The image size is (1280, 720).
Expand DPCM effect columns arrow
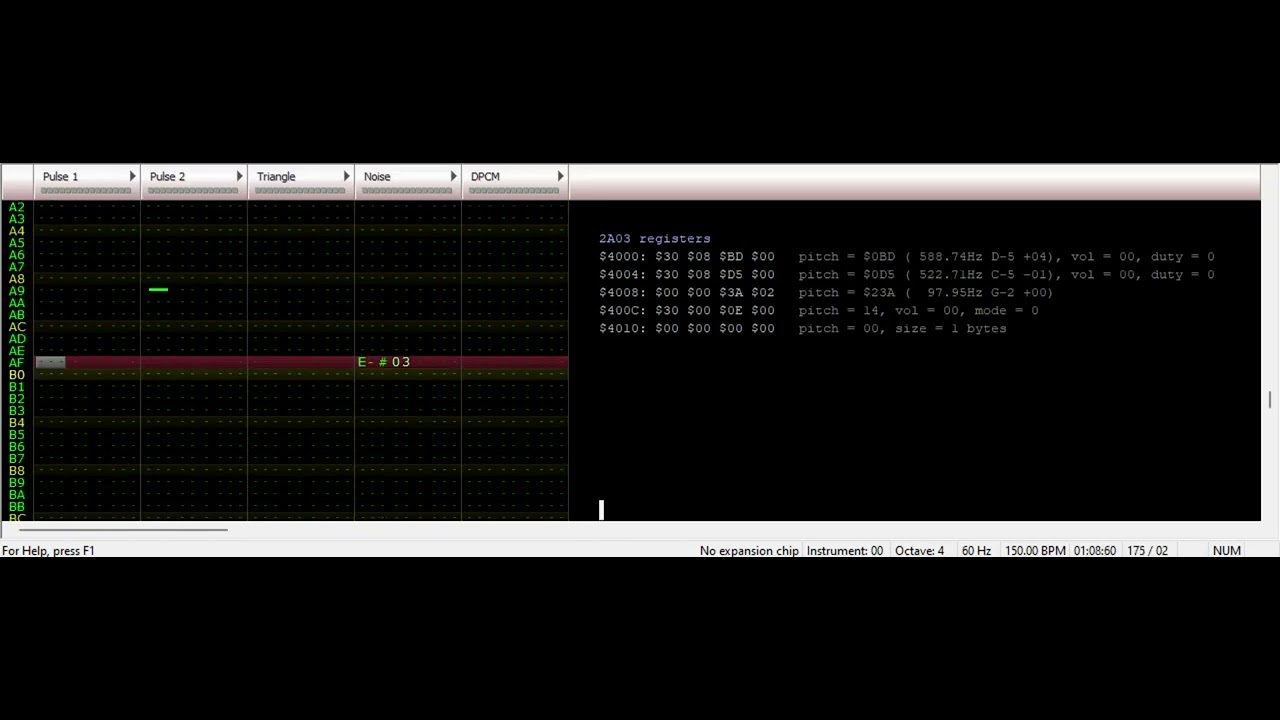click(560, 176)
